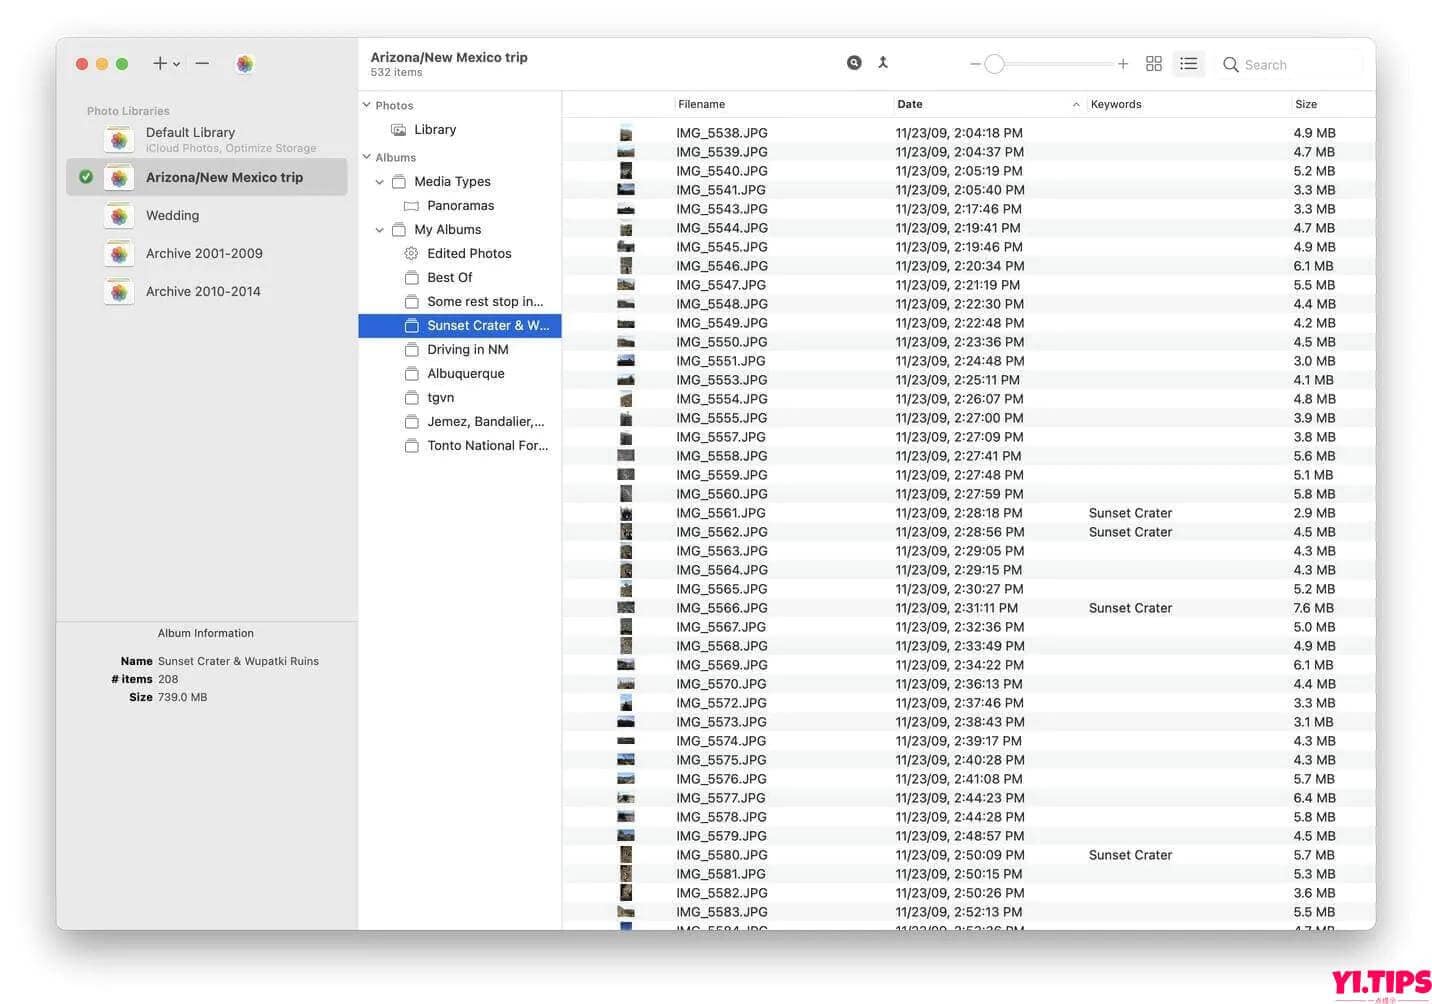The width and height of the screenshot is (1432, 1004).
Task: Open the Photos app library icon in toolbar
Action: (245, 63)
